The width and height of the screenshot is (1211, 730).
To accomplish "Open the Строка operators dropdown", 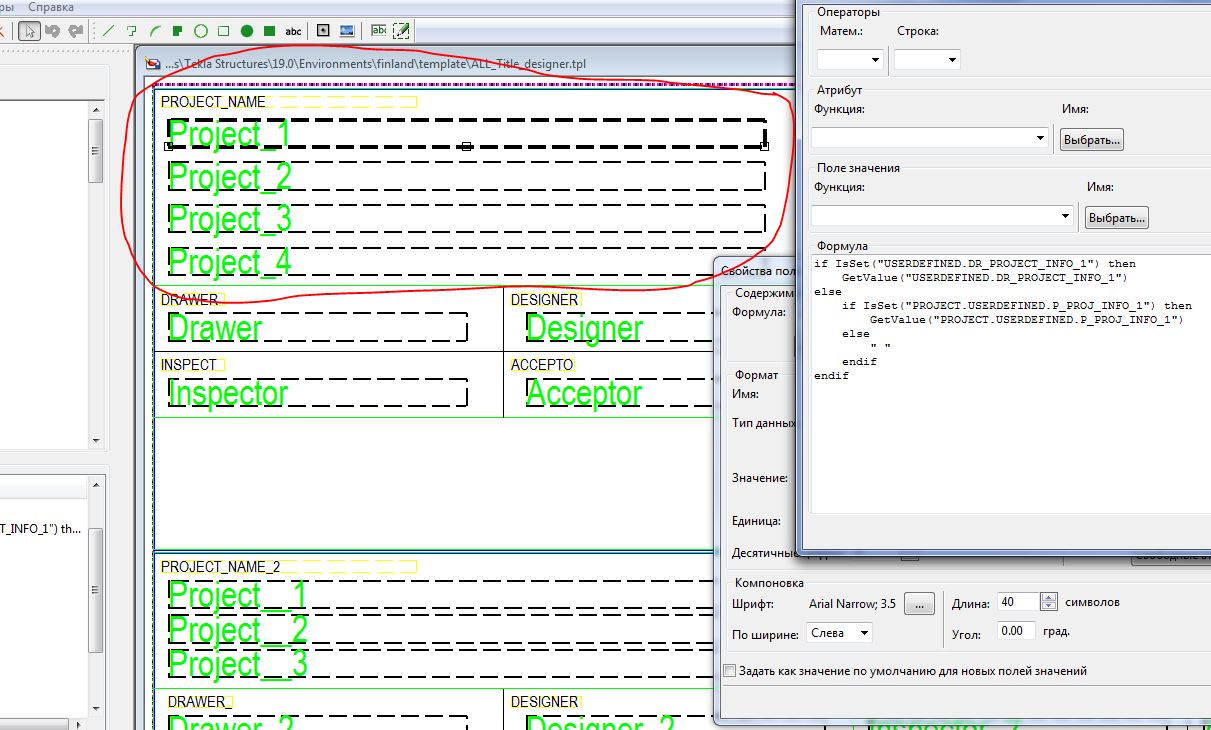I will pos(927,60).
